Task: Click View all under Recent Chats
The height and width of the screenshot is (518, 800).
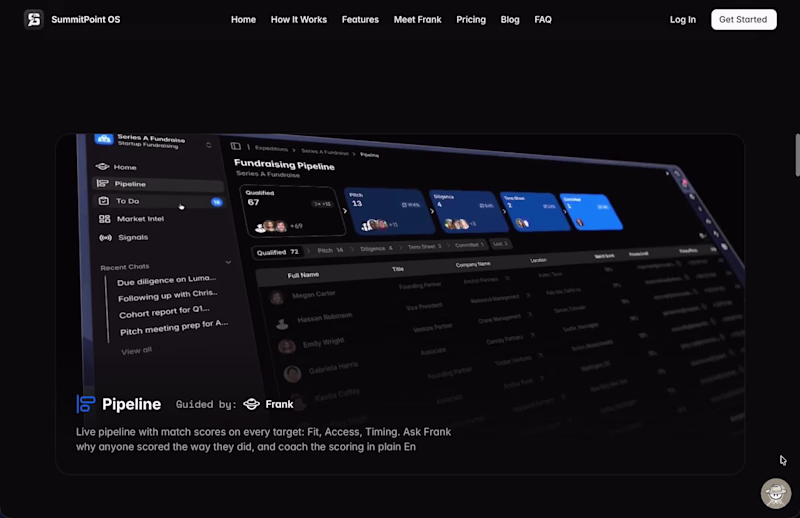Action: (136, 351)
